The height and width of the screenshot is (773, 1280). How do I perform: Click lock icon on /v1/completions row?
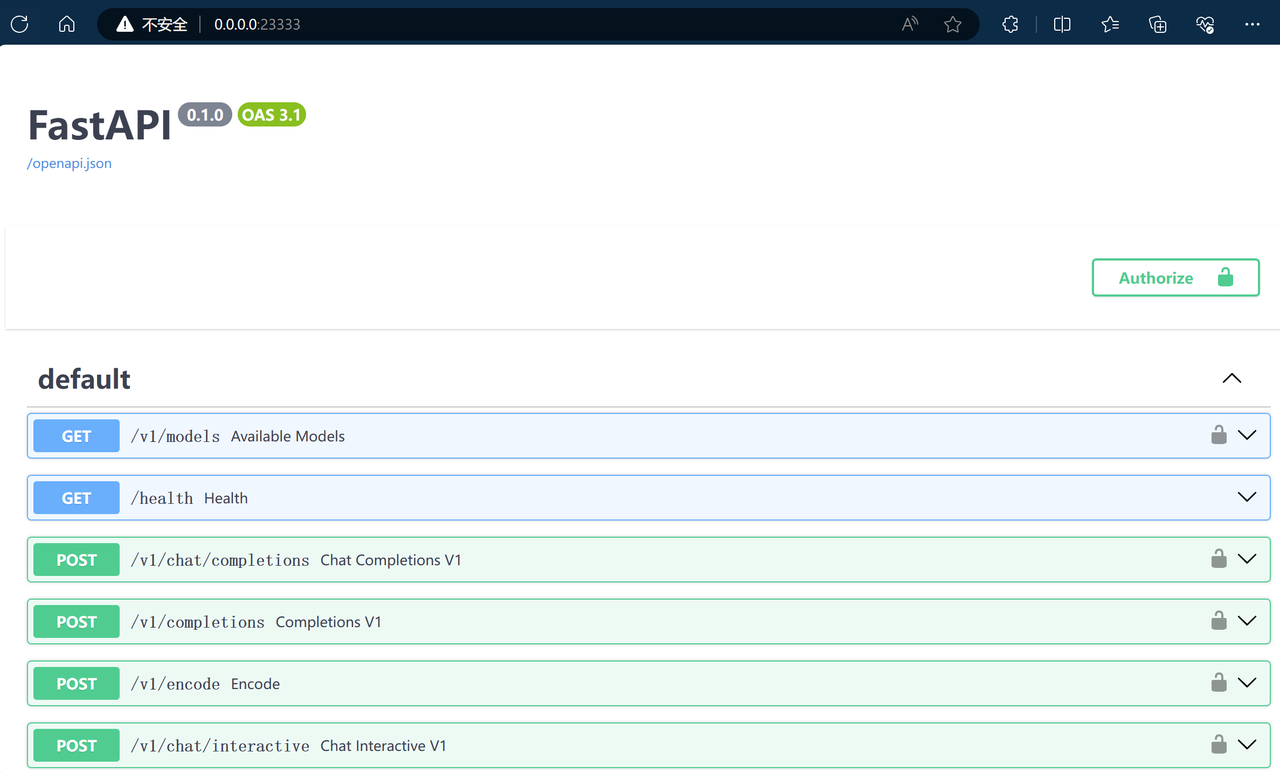click(1219, 621)
